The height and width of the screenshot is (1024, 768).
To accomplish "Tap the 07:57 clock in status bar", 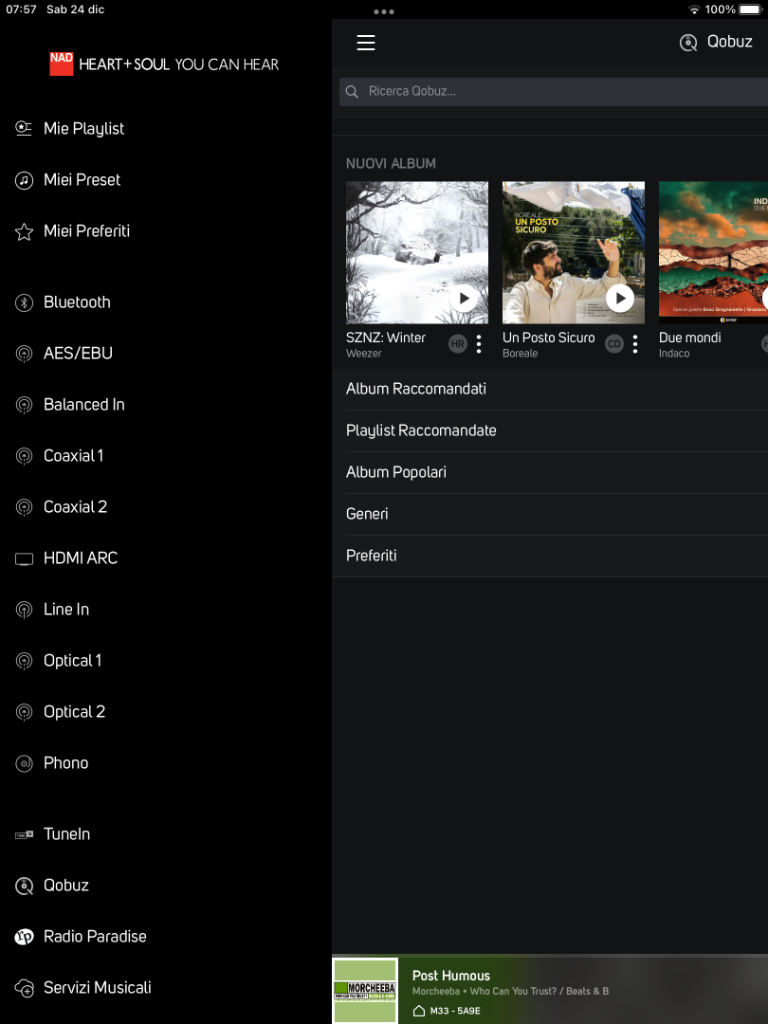I will [x=21, y=10].
